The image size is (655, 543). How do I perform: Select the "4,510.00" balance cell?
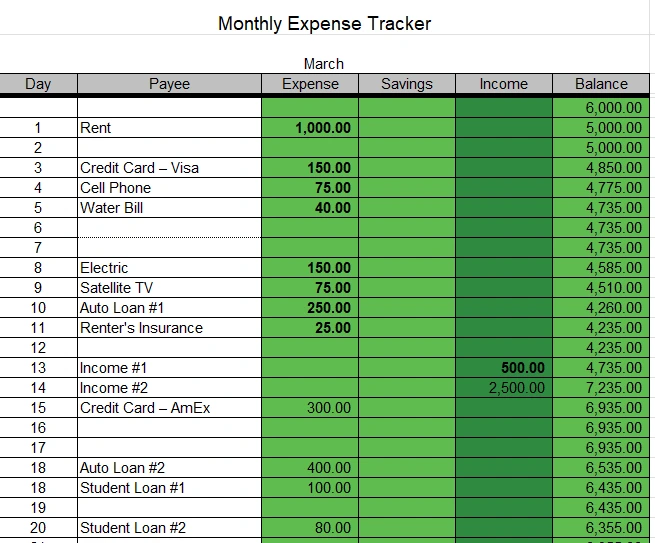pyautogui.click(x=601, y=288)
